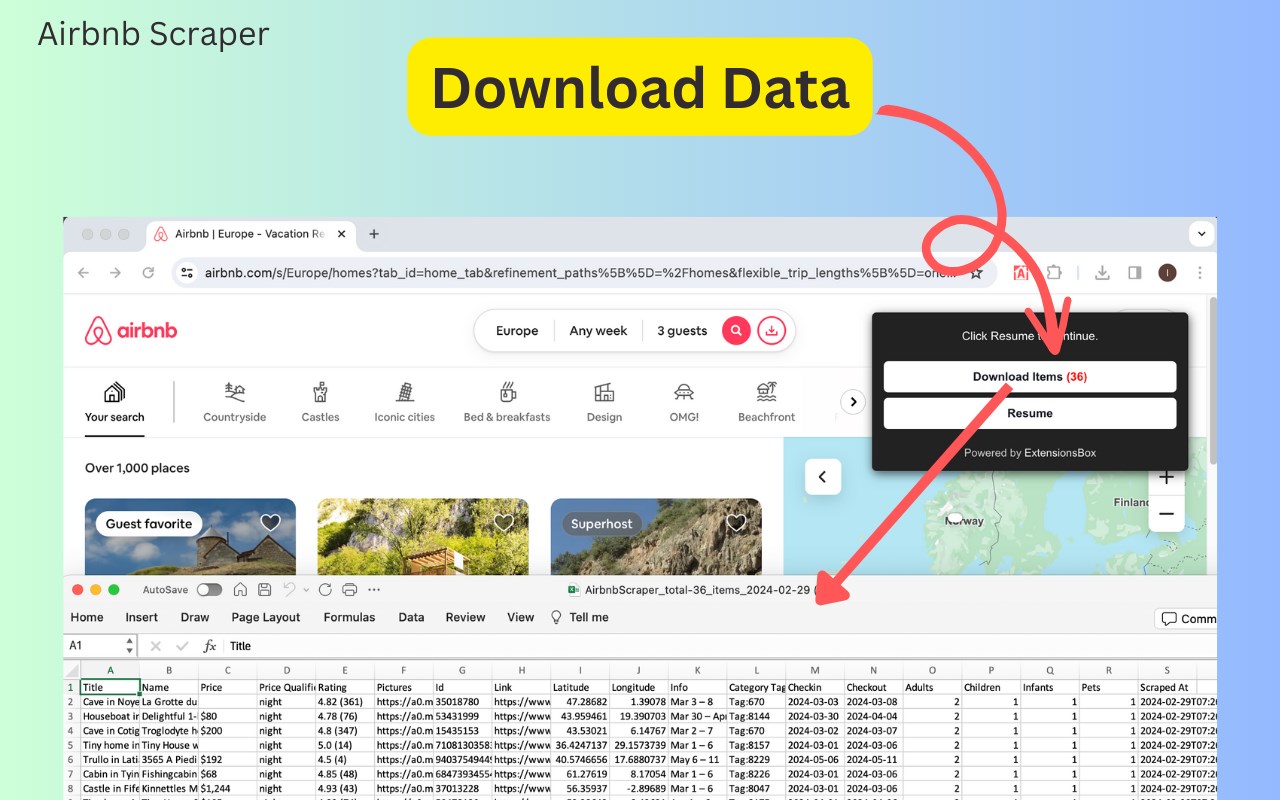The image size is (1280, 800).
Task: Open the Chrome three-dot menu
Action: (x=1200, y=273)
